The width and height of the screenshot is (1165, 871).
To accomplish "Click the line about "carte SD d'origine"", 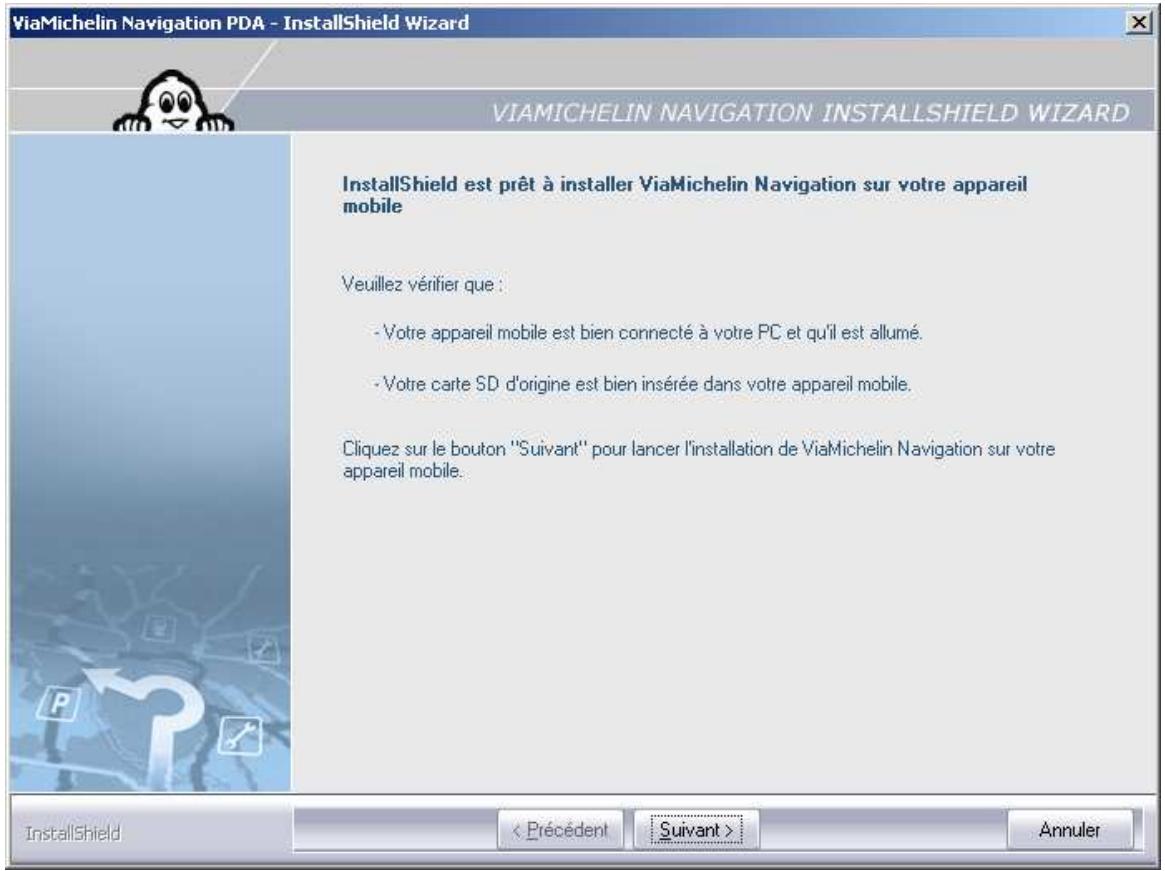I will pyautogui.click(x=643, y=384).
